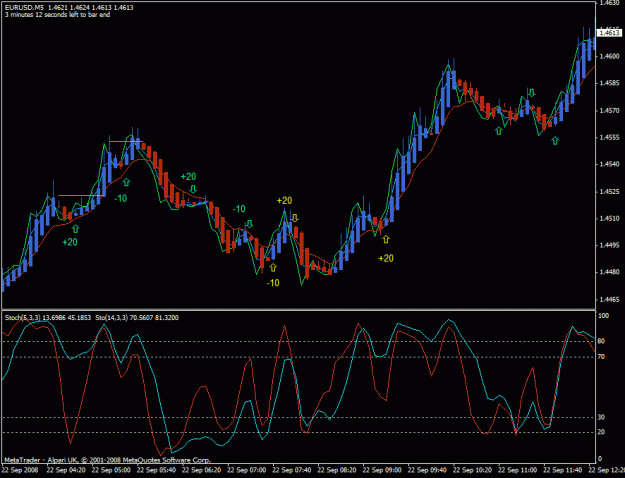Click the 1.4540 price axis label

tap(610, 164)
